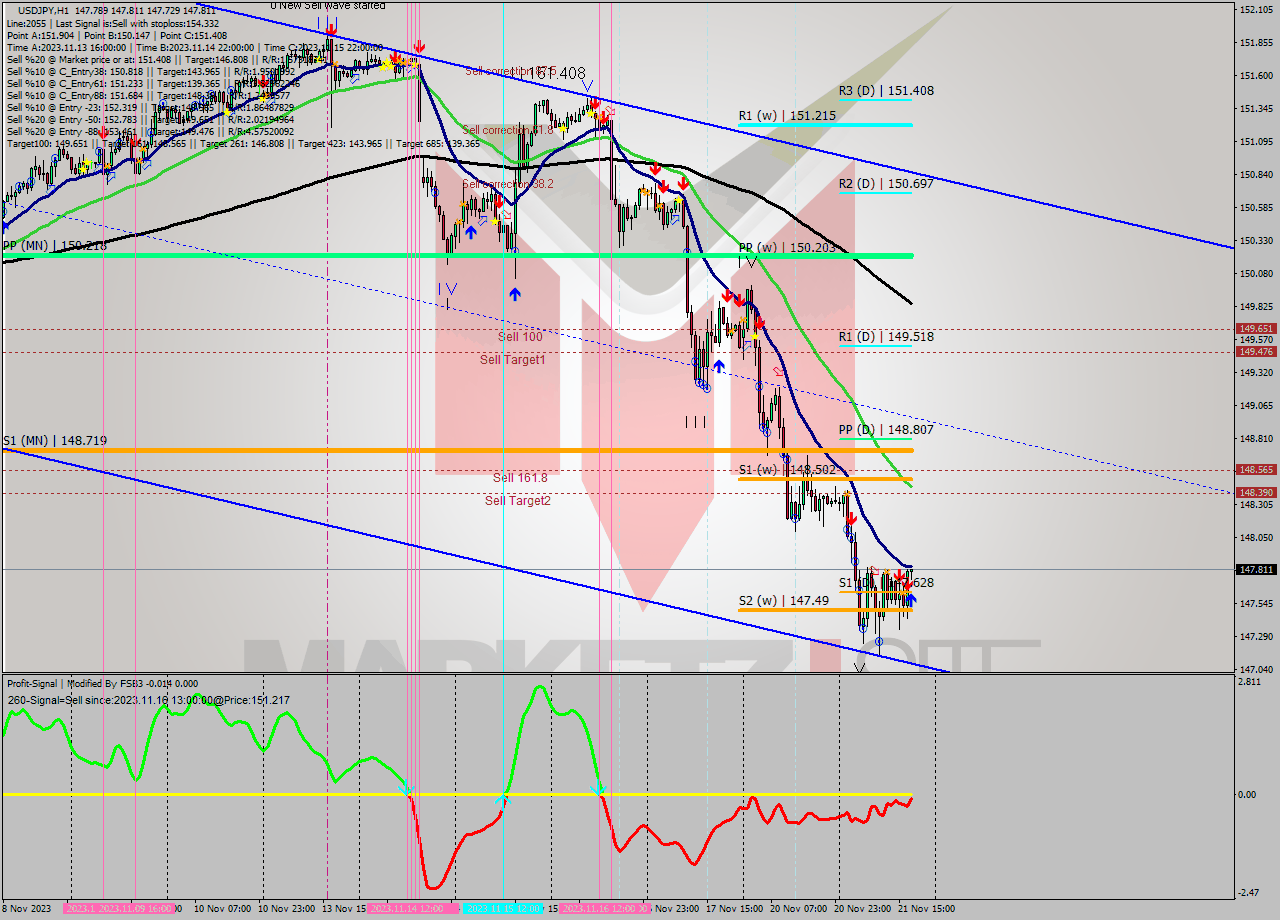Click the red sell arrow near PP (w) 150.203
The image size is (1280, 920).
(727, 297)
